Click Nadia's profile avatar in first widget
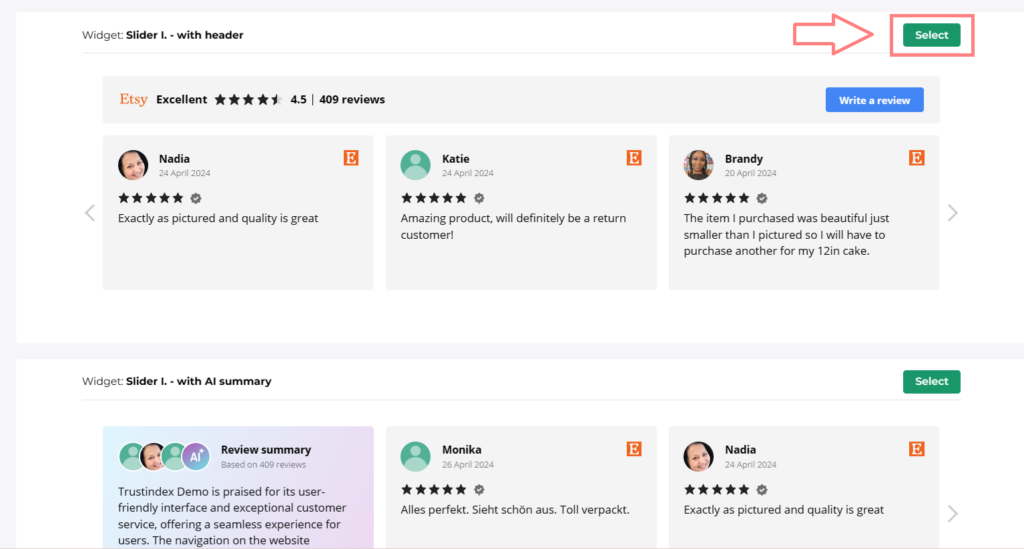1024x549 pixels. 133,165
